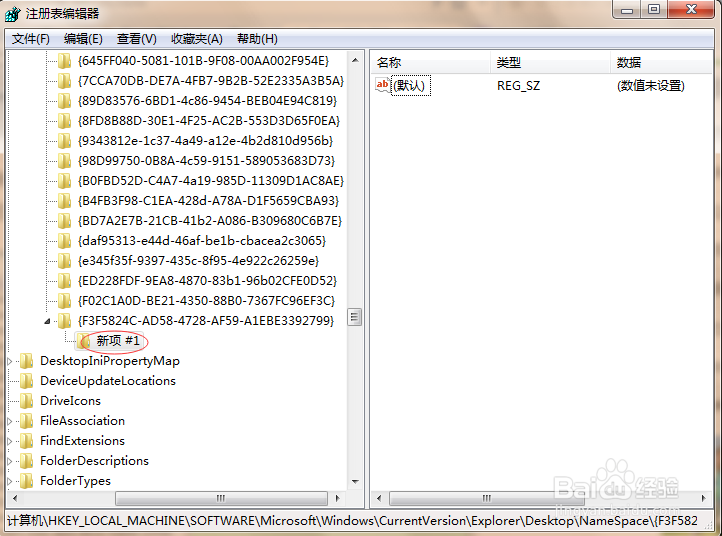722x536 pixels.
Task: Click the 类型 column header
Action: pos(551,62)
